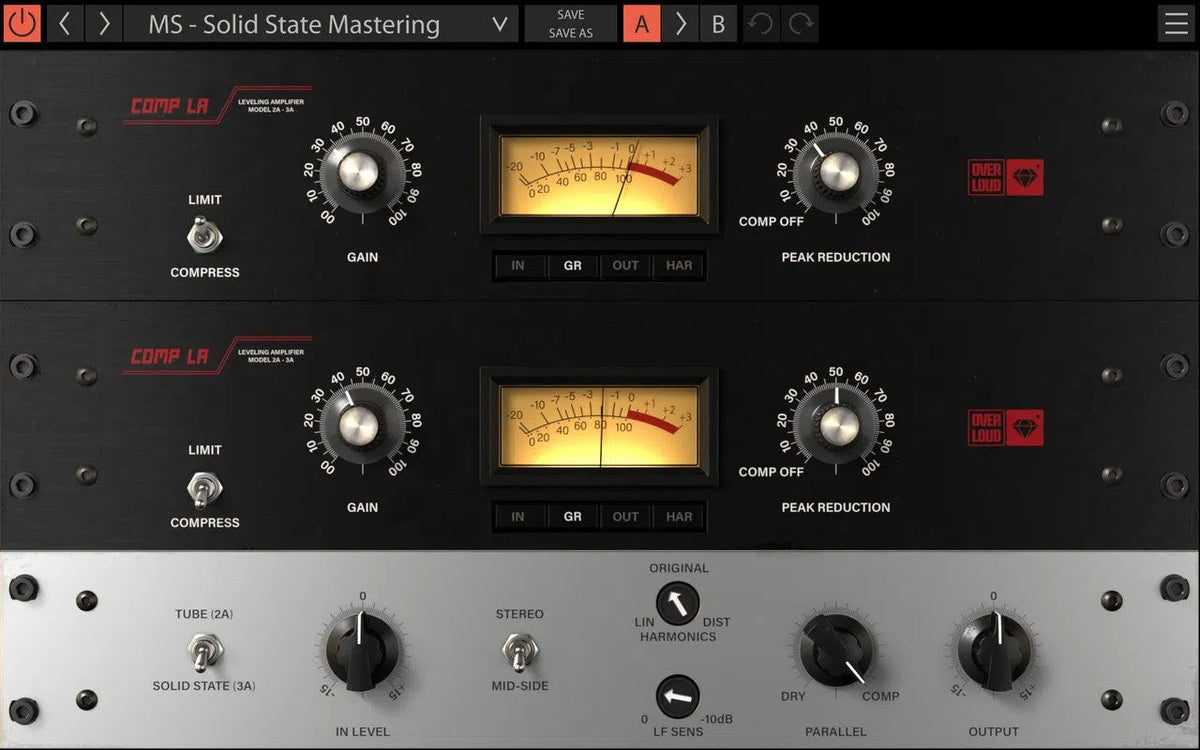1200x750 pixels.
Task: Toggle Tube (2A) / Solid State (3A) switch
Action: [205, 652]
